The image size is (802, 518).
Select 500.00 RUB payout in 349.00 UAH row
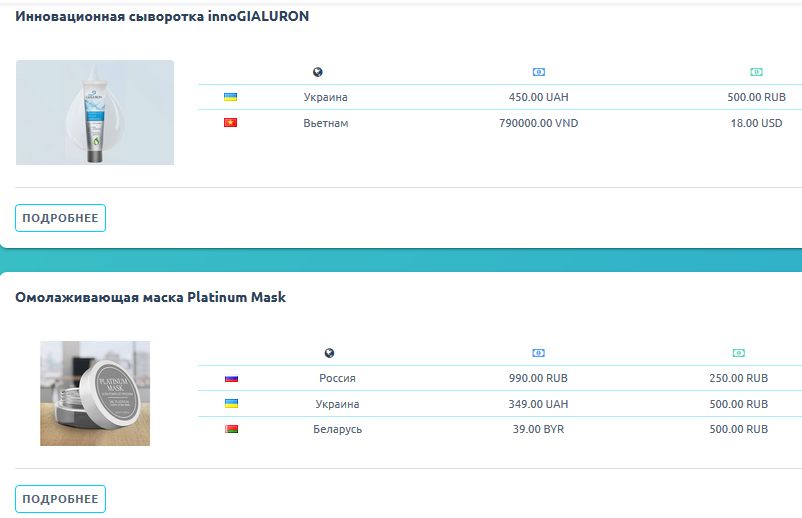[x=739, y=404]
